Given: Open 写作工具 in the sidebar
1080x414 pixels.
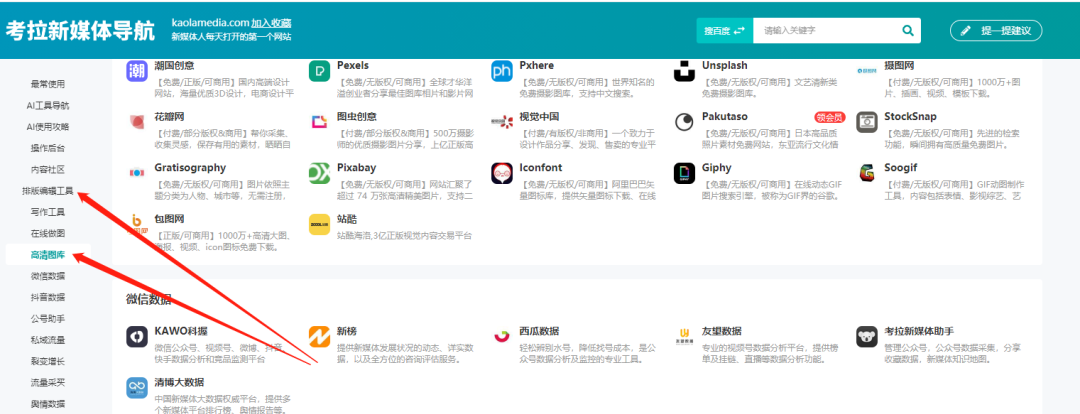Looking at the screenshot, I should point(48,212).
